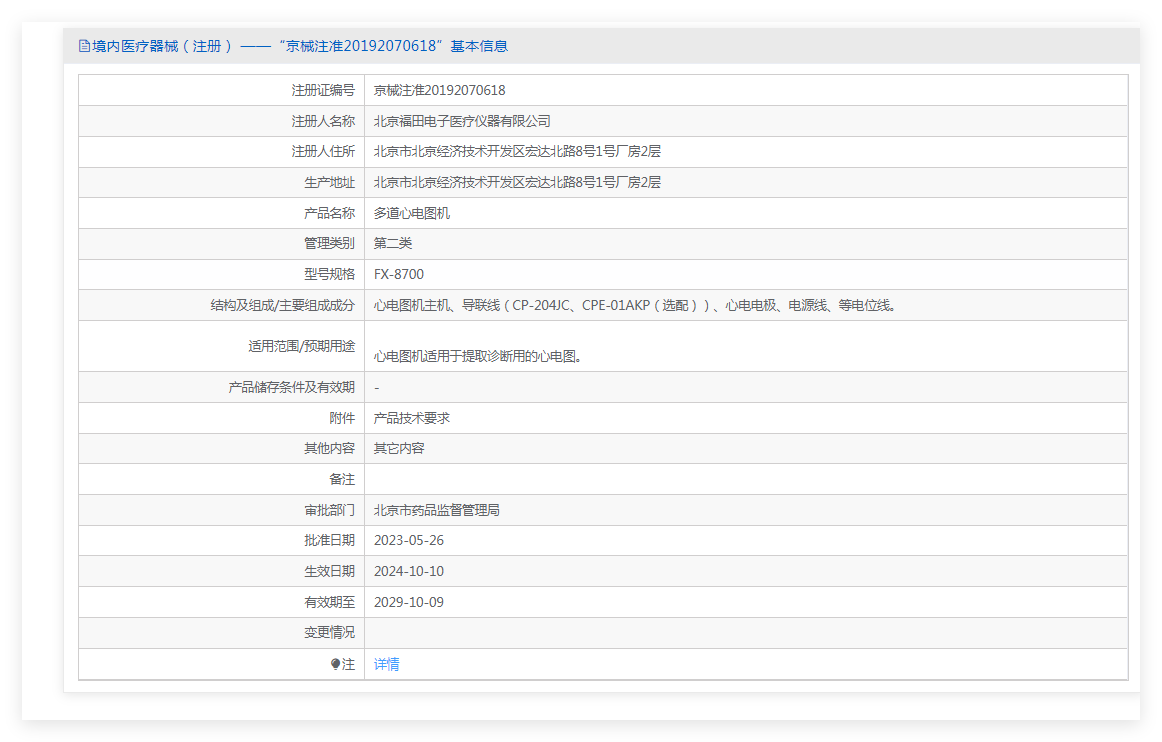Select intended use text 心电图机适用于提取诊断用的心电图

point(477,357)
